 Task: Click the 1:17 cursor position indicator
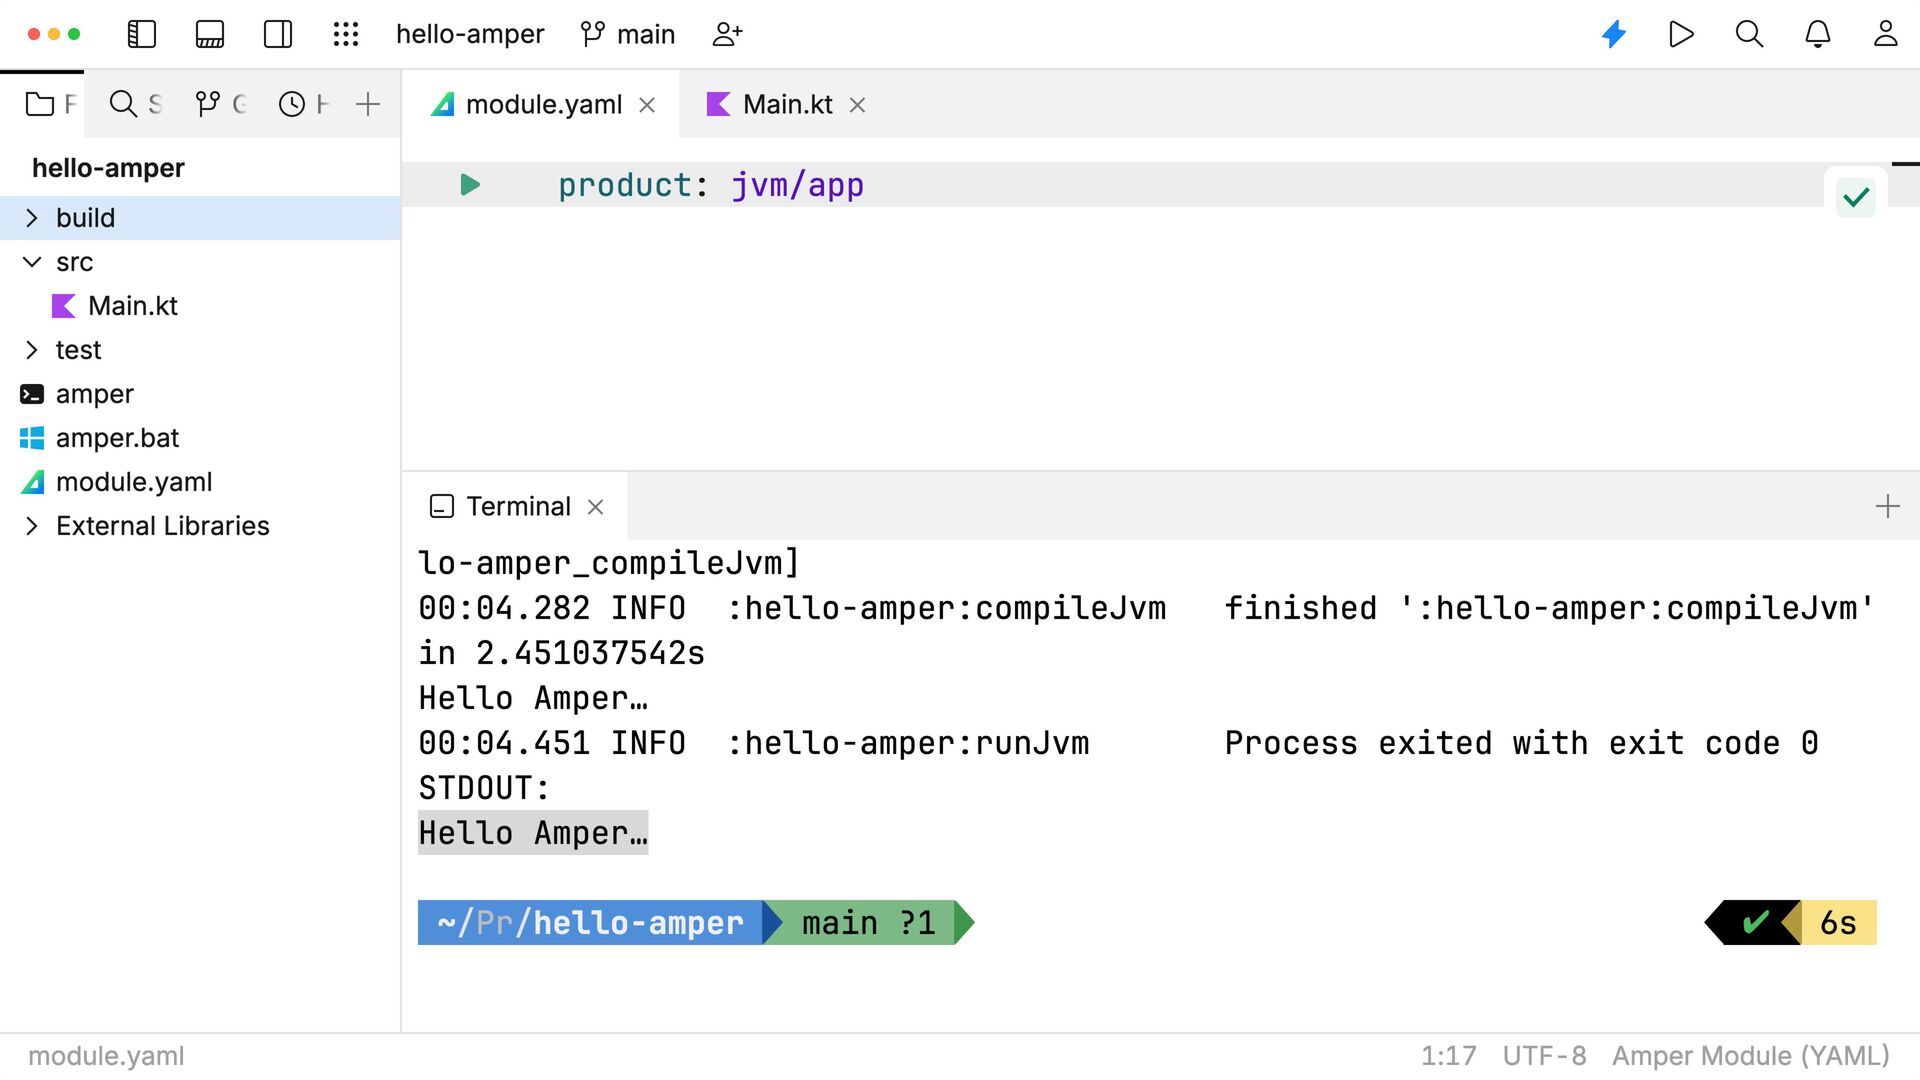tap(1448, 1056)
